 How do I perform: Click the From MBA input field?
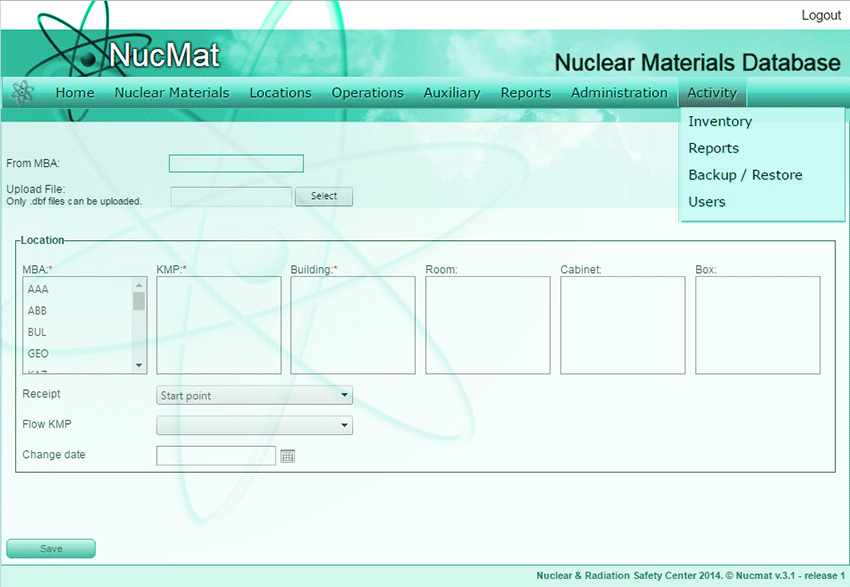point(236,164)
